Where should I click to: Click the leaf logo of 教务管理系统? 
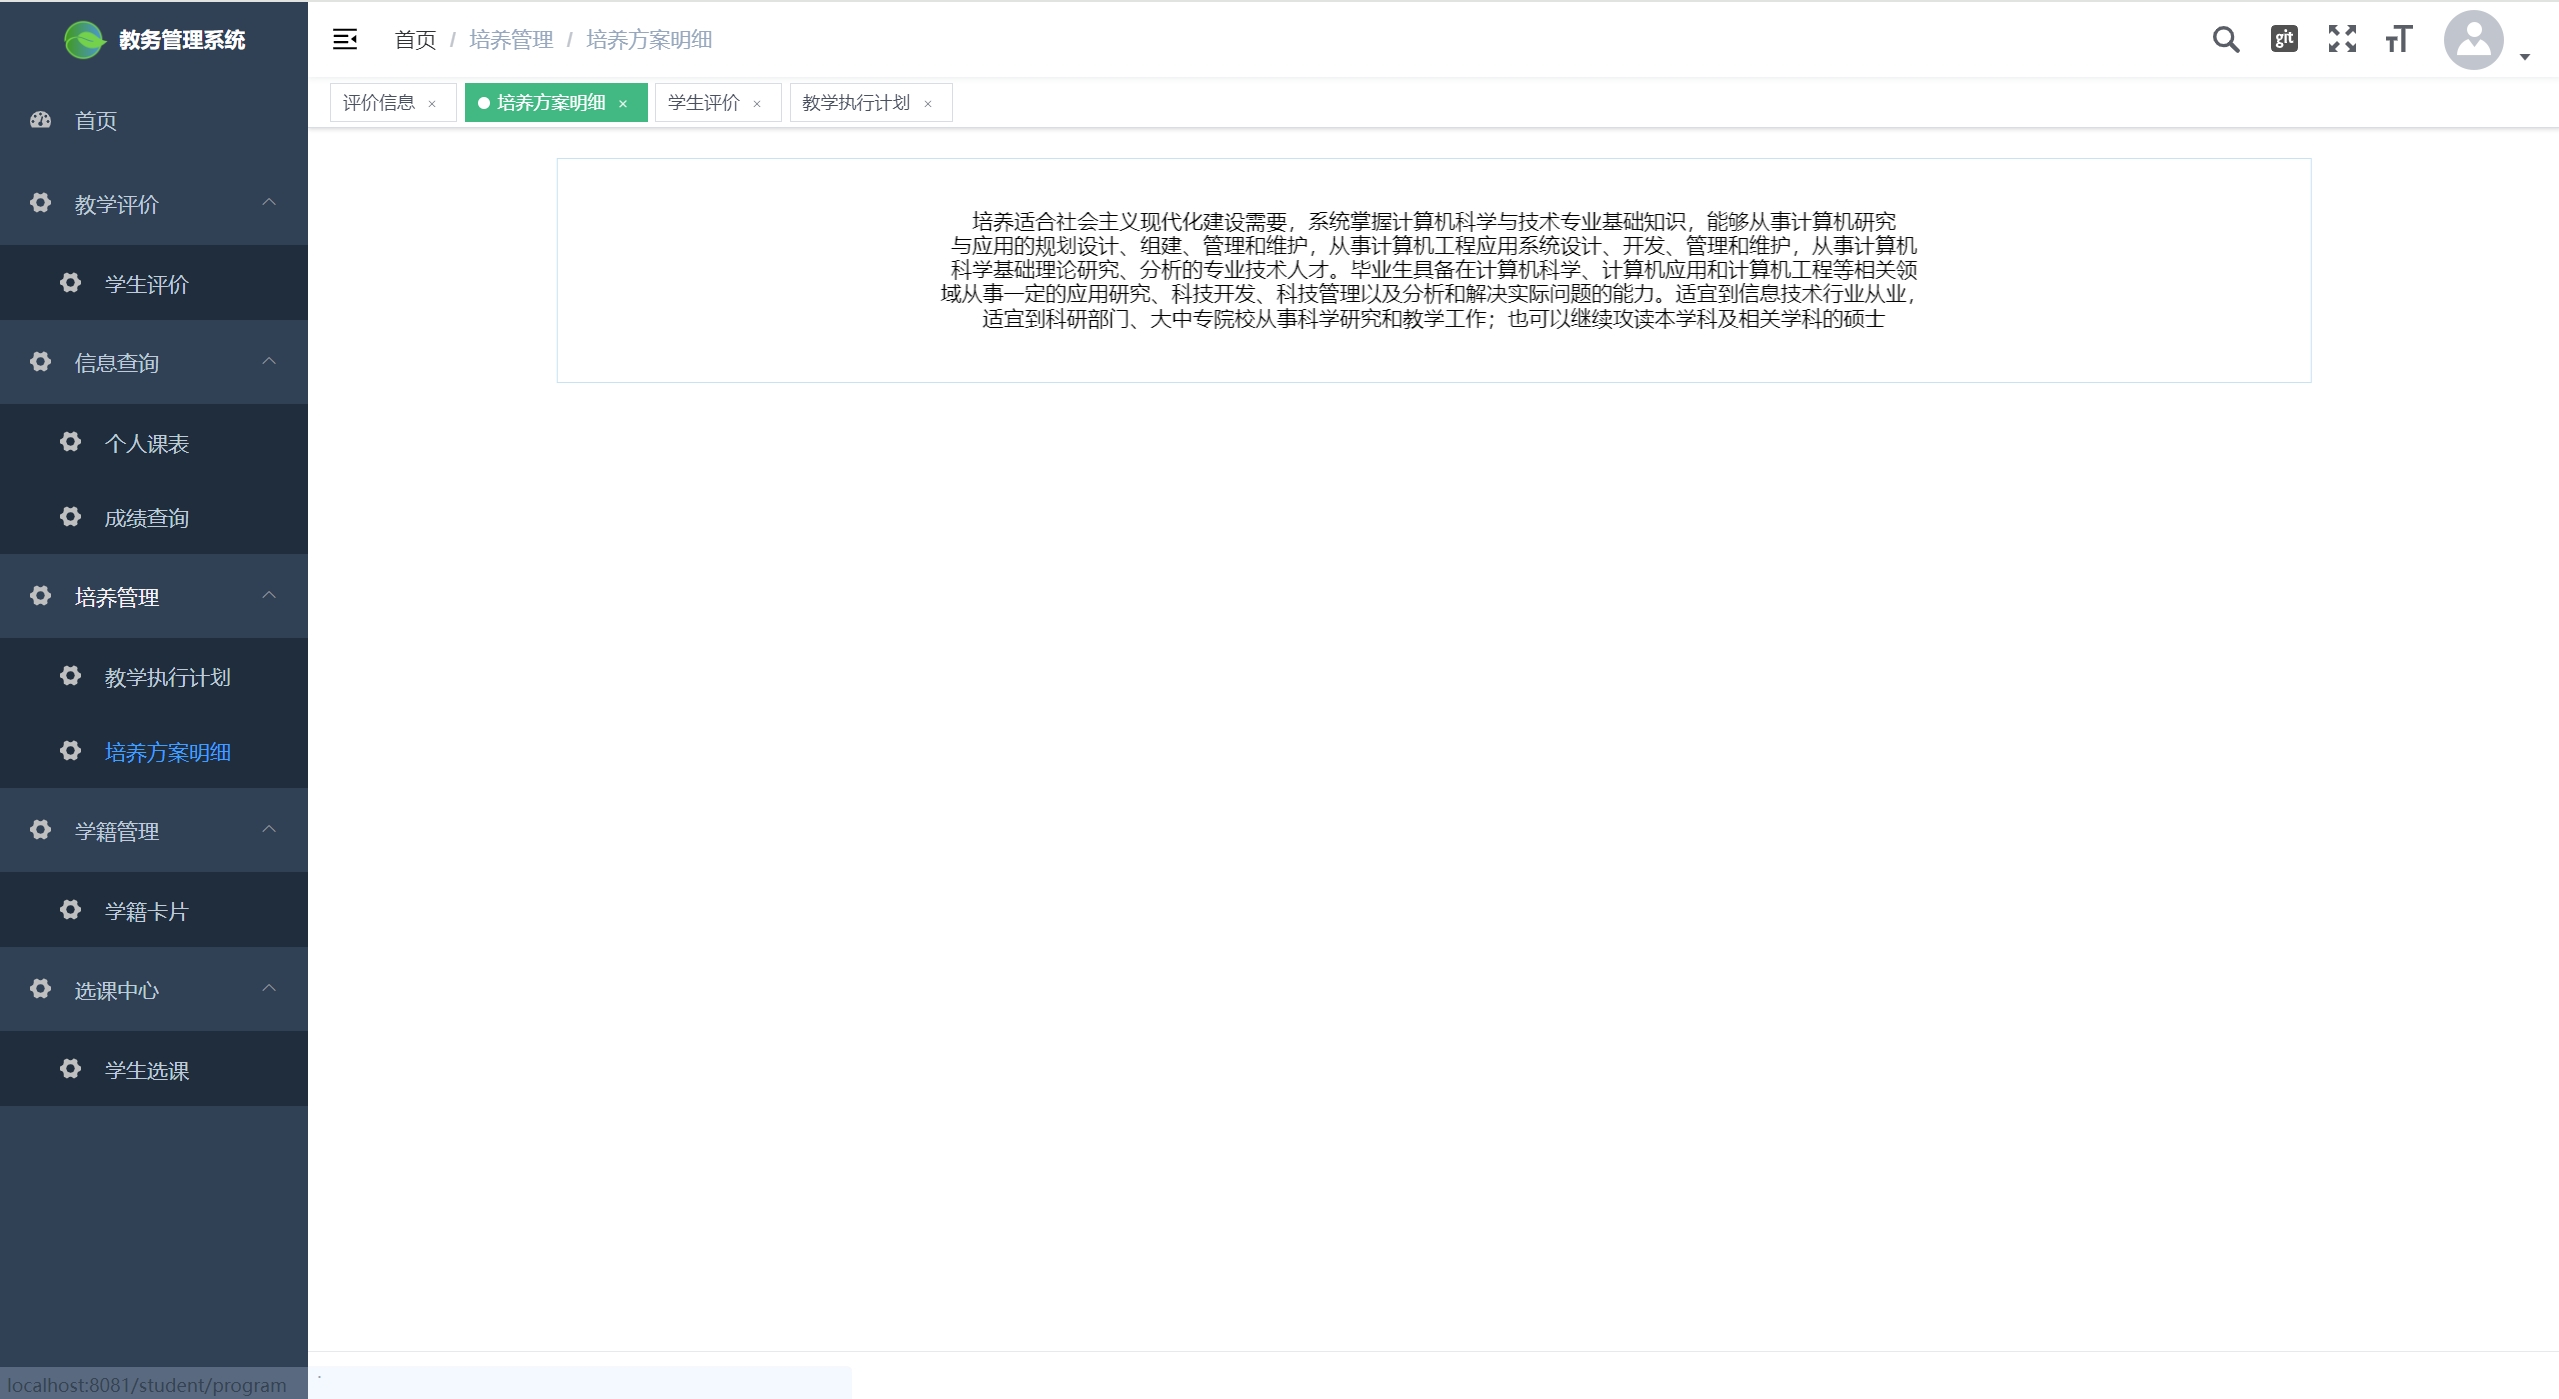(x=84, y=40)
